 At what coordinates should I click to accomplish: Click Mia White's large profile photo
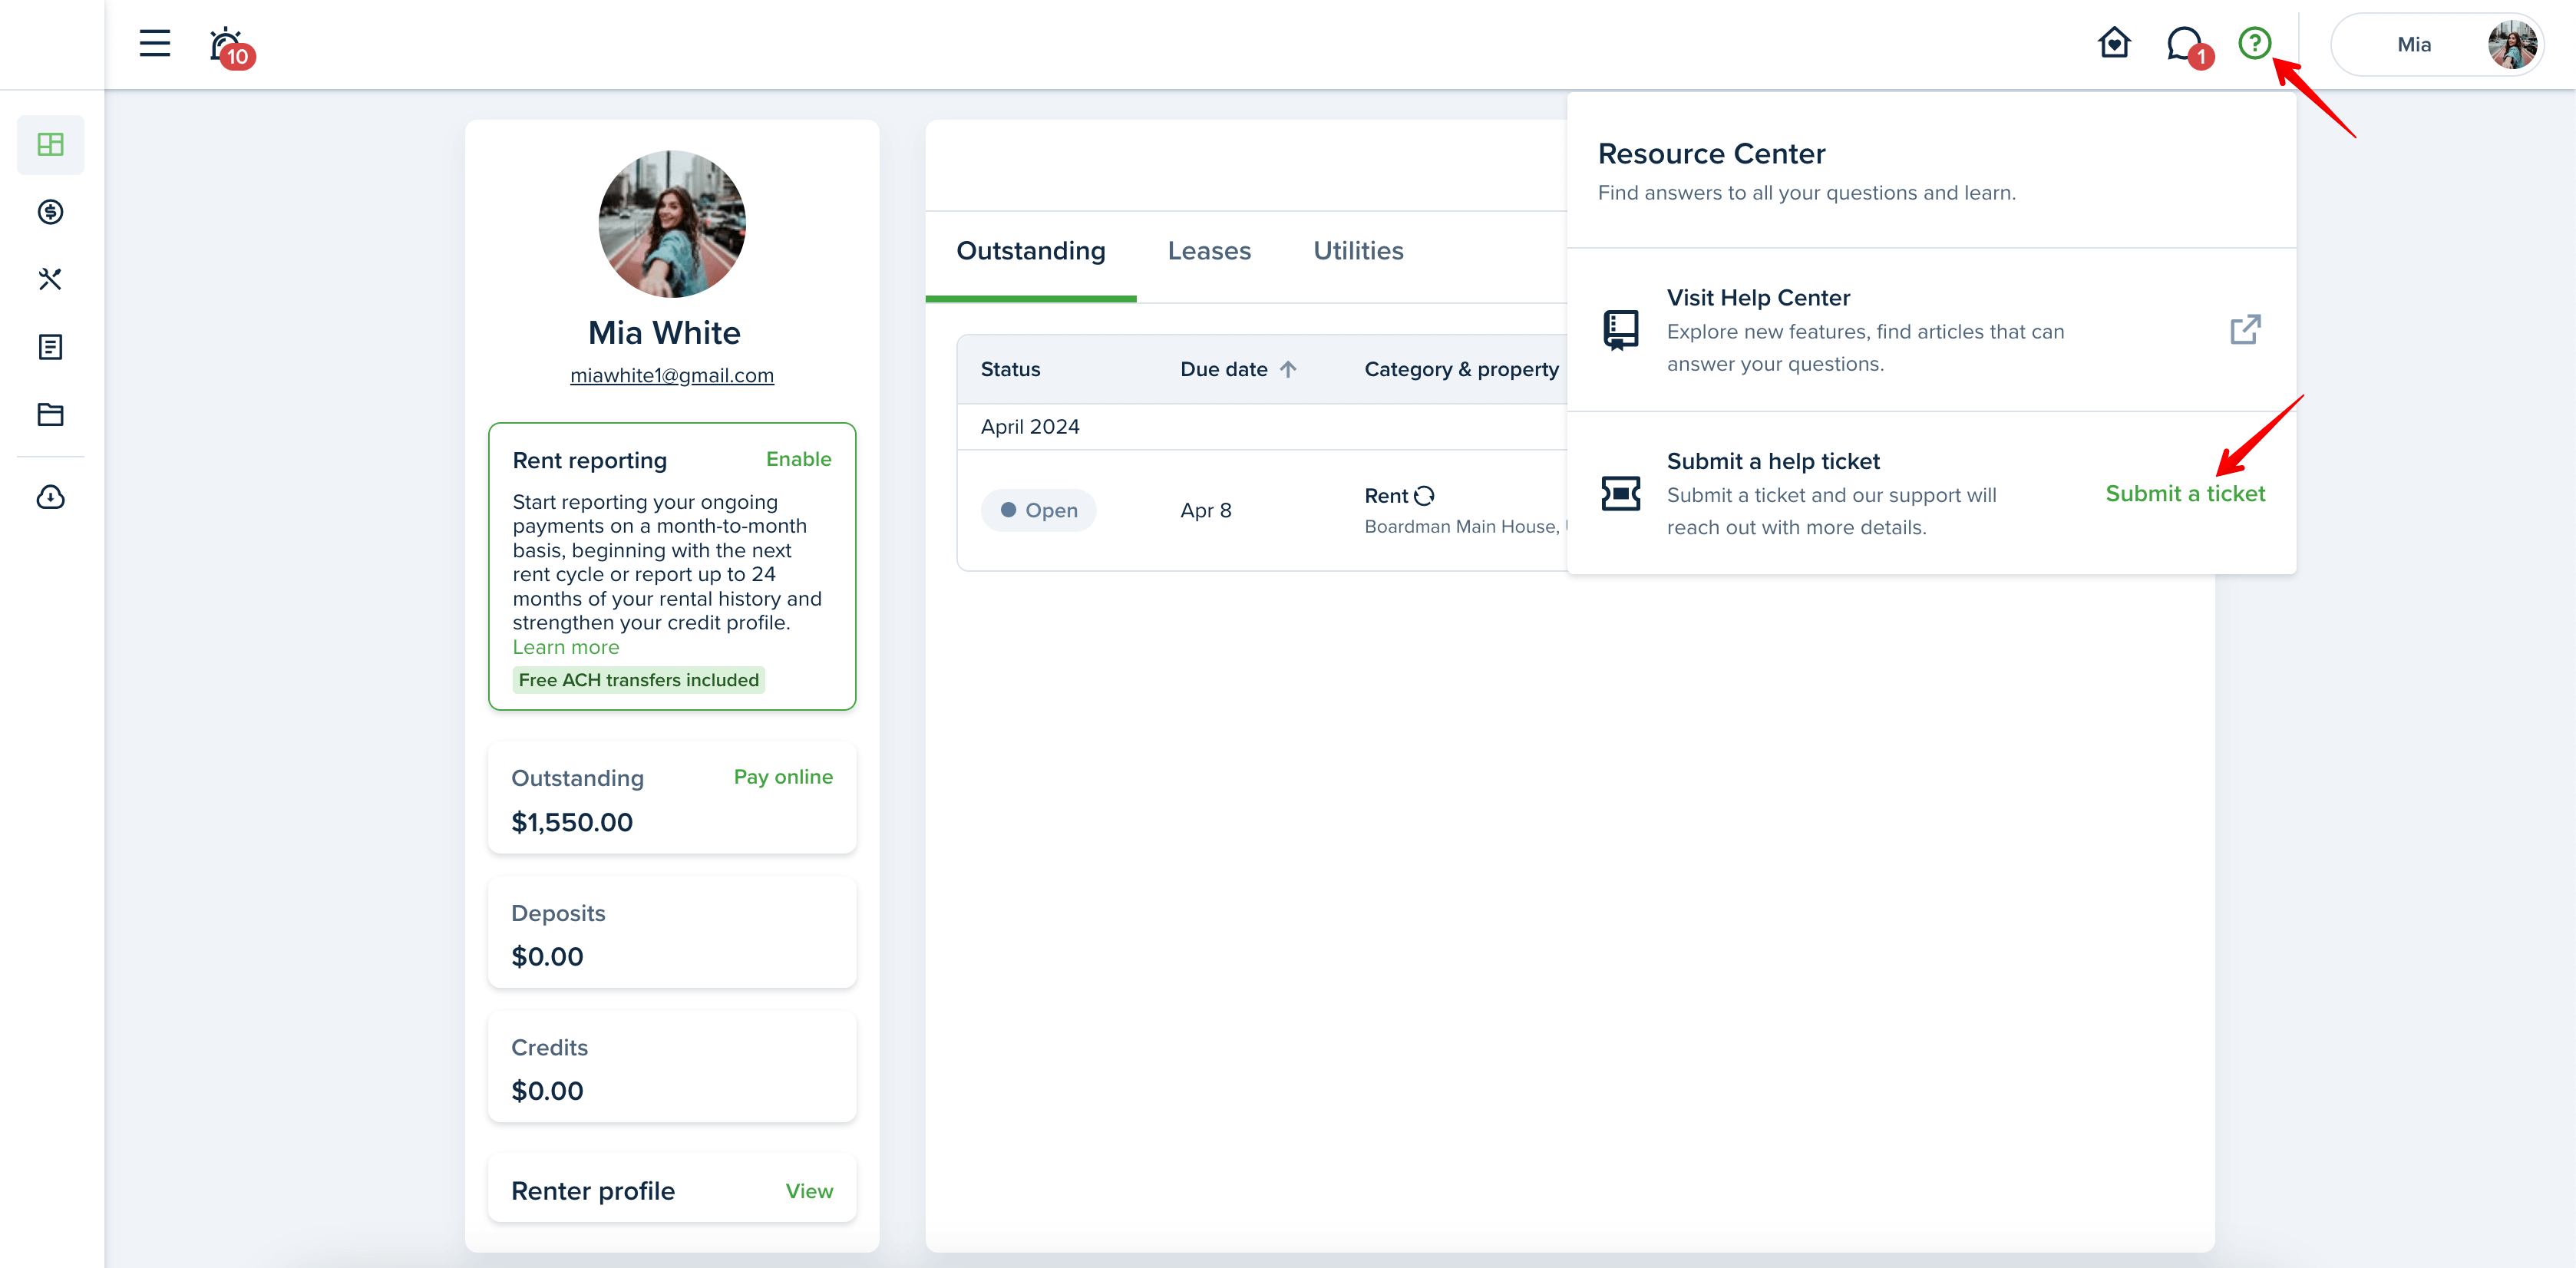tap(672, 224)
